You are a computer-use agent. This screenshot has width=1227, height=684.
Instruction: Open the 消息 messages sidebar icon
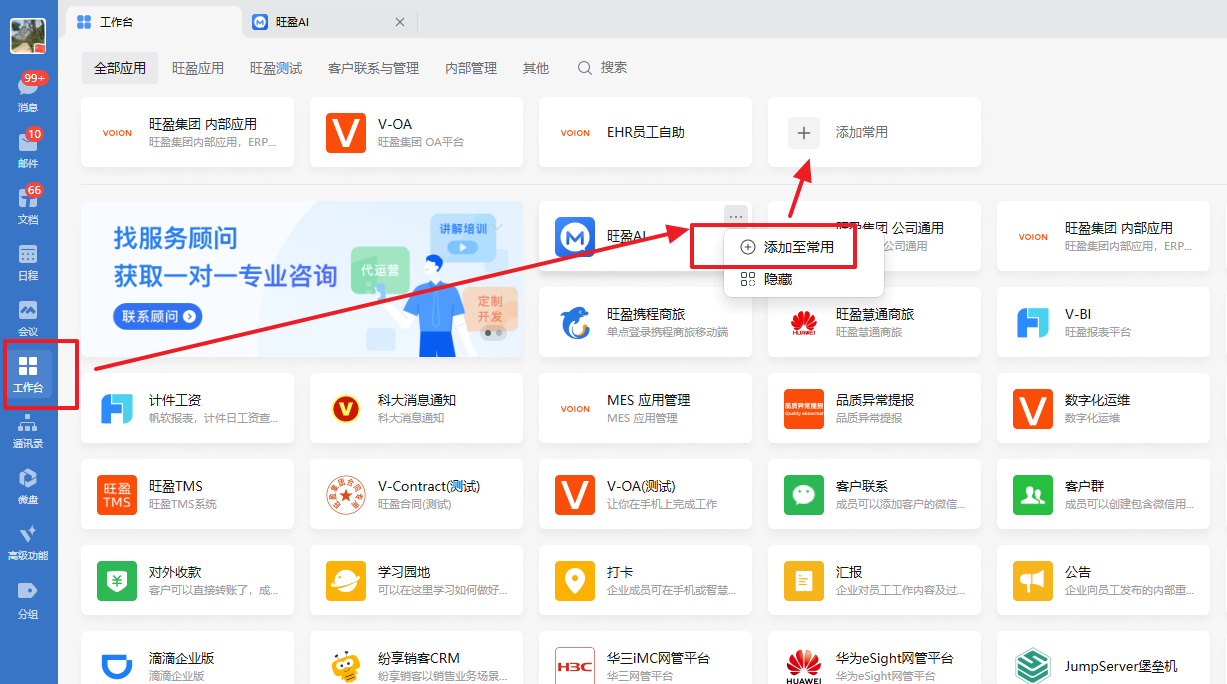coord(28,92)
